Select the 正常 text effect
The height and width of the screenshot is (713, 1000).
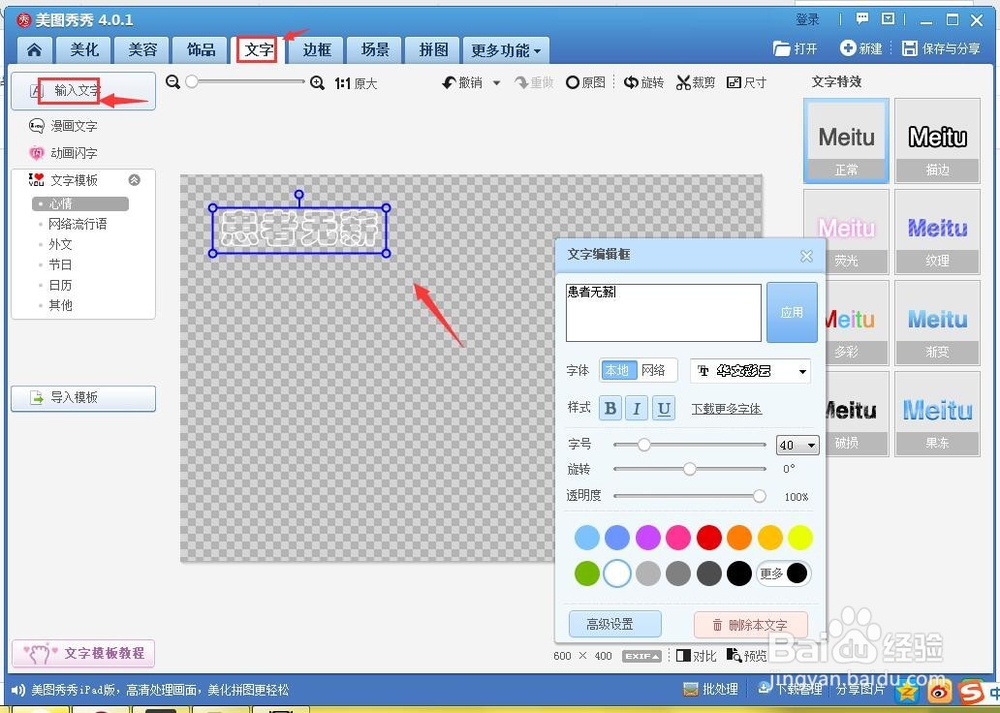pos(846,141)
